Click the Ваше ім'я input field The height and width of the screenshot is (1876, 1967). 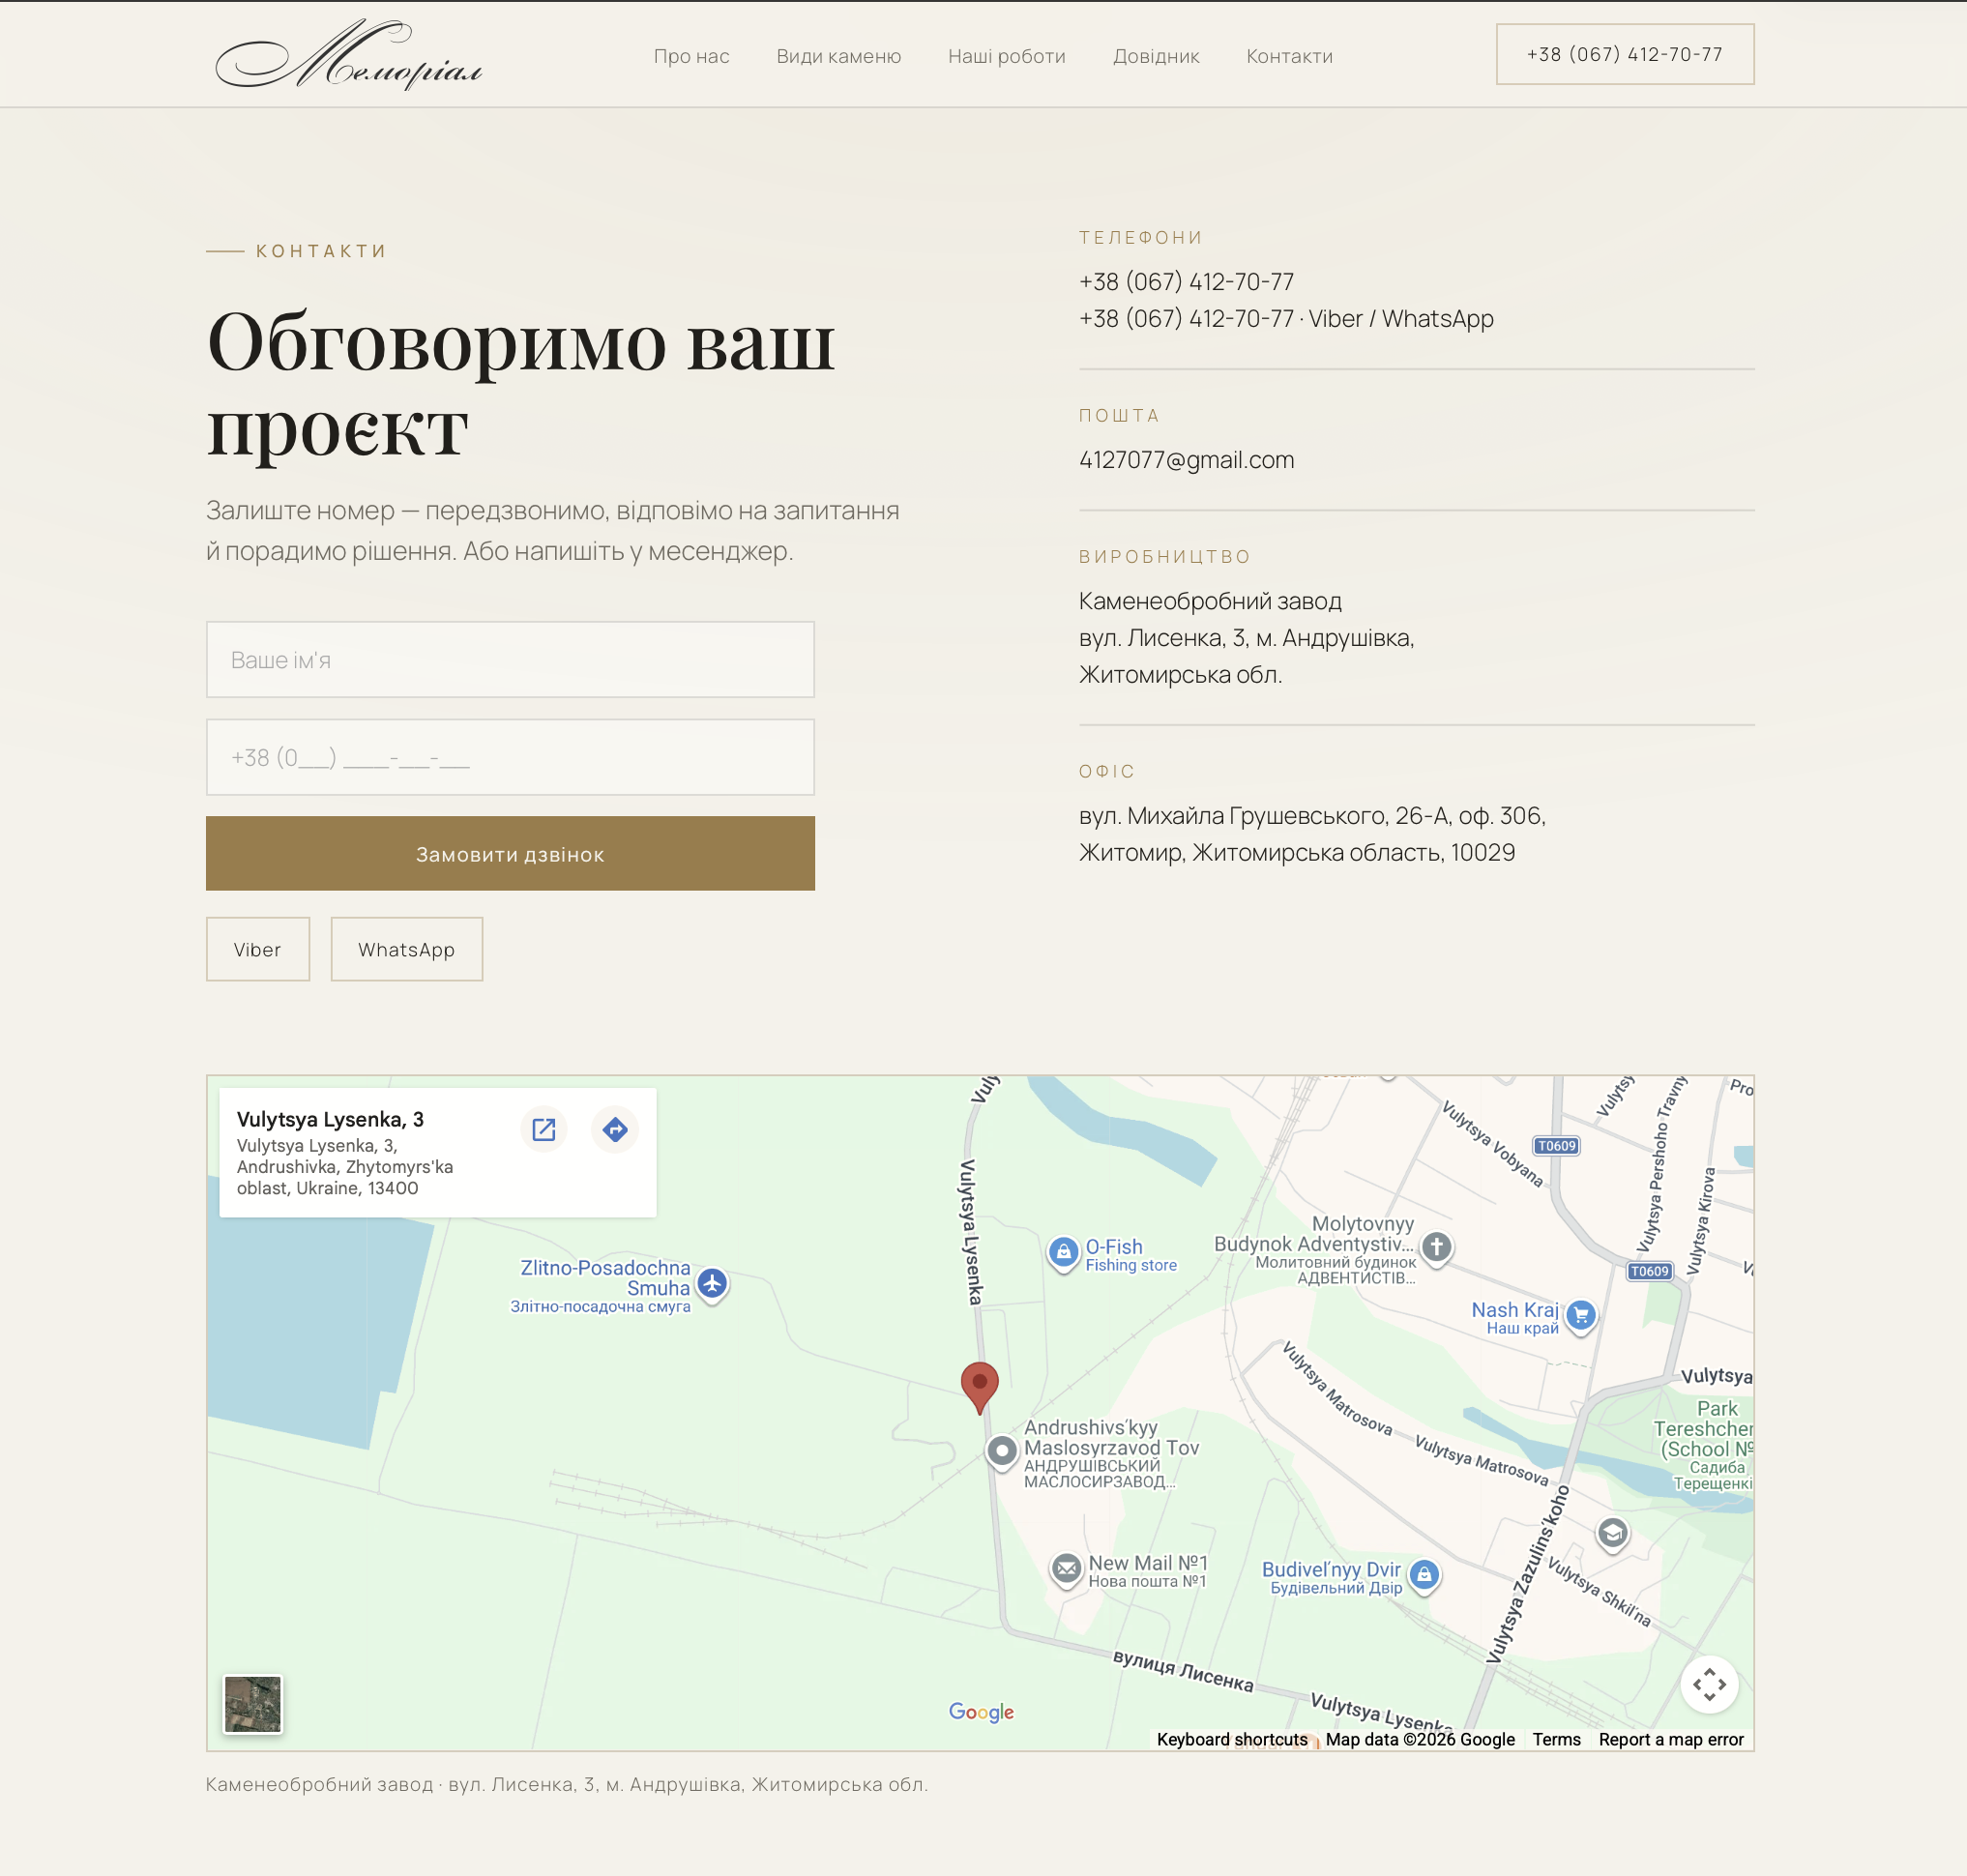click(510, 660)
